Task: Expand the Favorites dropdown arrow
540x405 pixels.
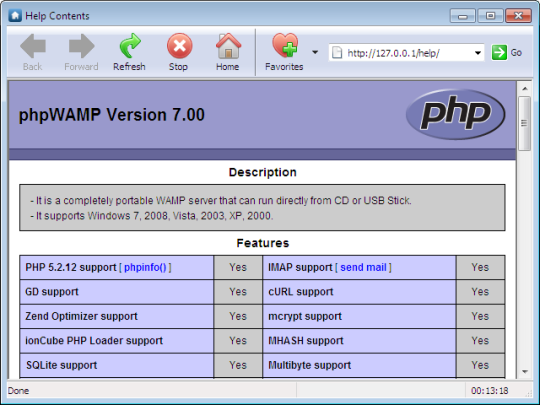Action: click(x=315, y=52)
